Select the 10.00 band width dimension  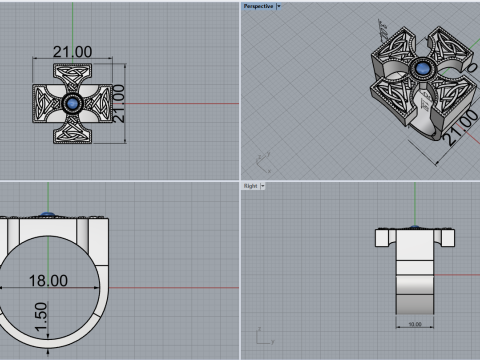[x=415, y=324]
